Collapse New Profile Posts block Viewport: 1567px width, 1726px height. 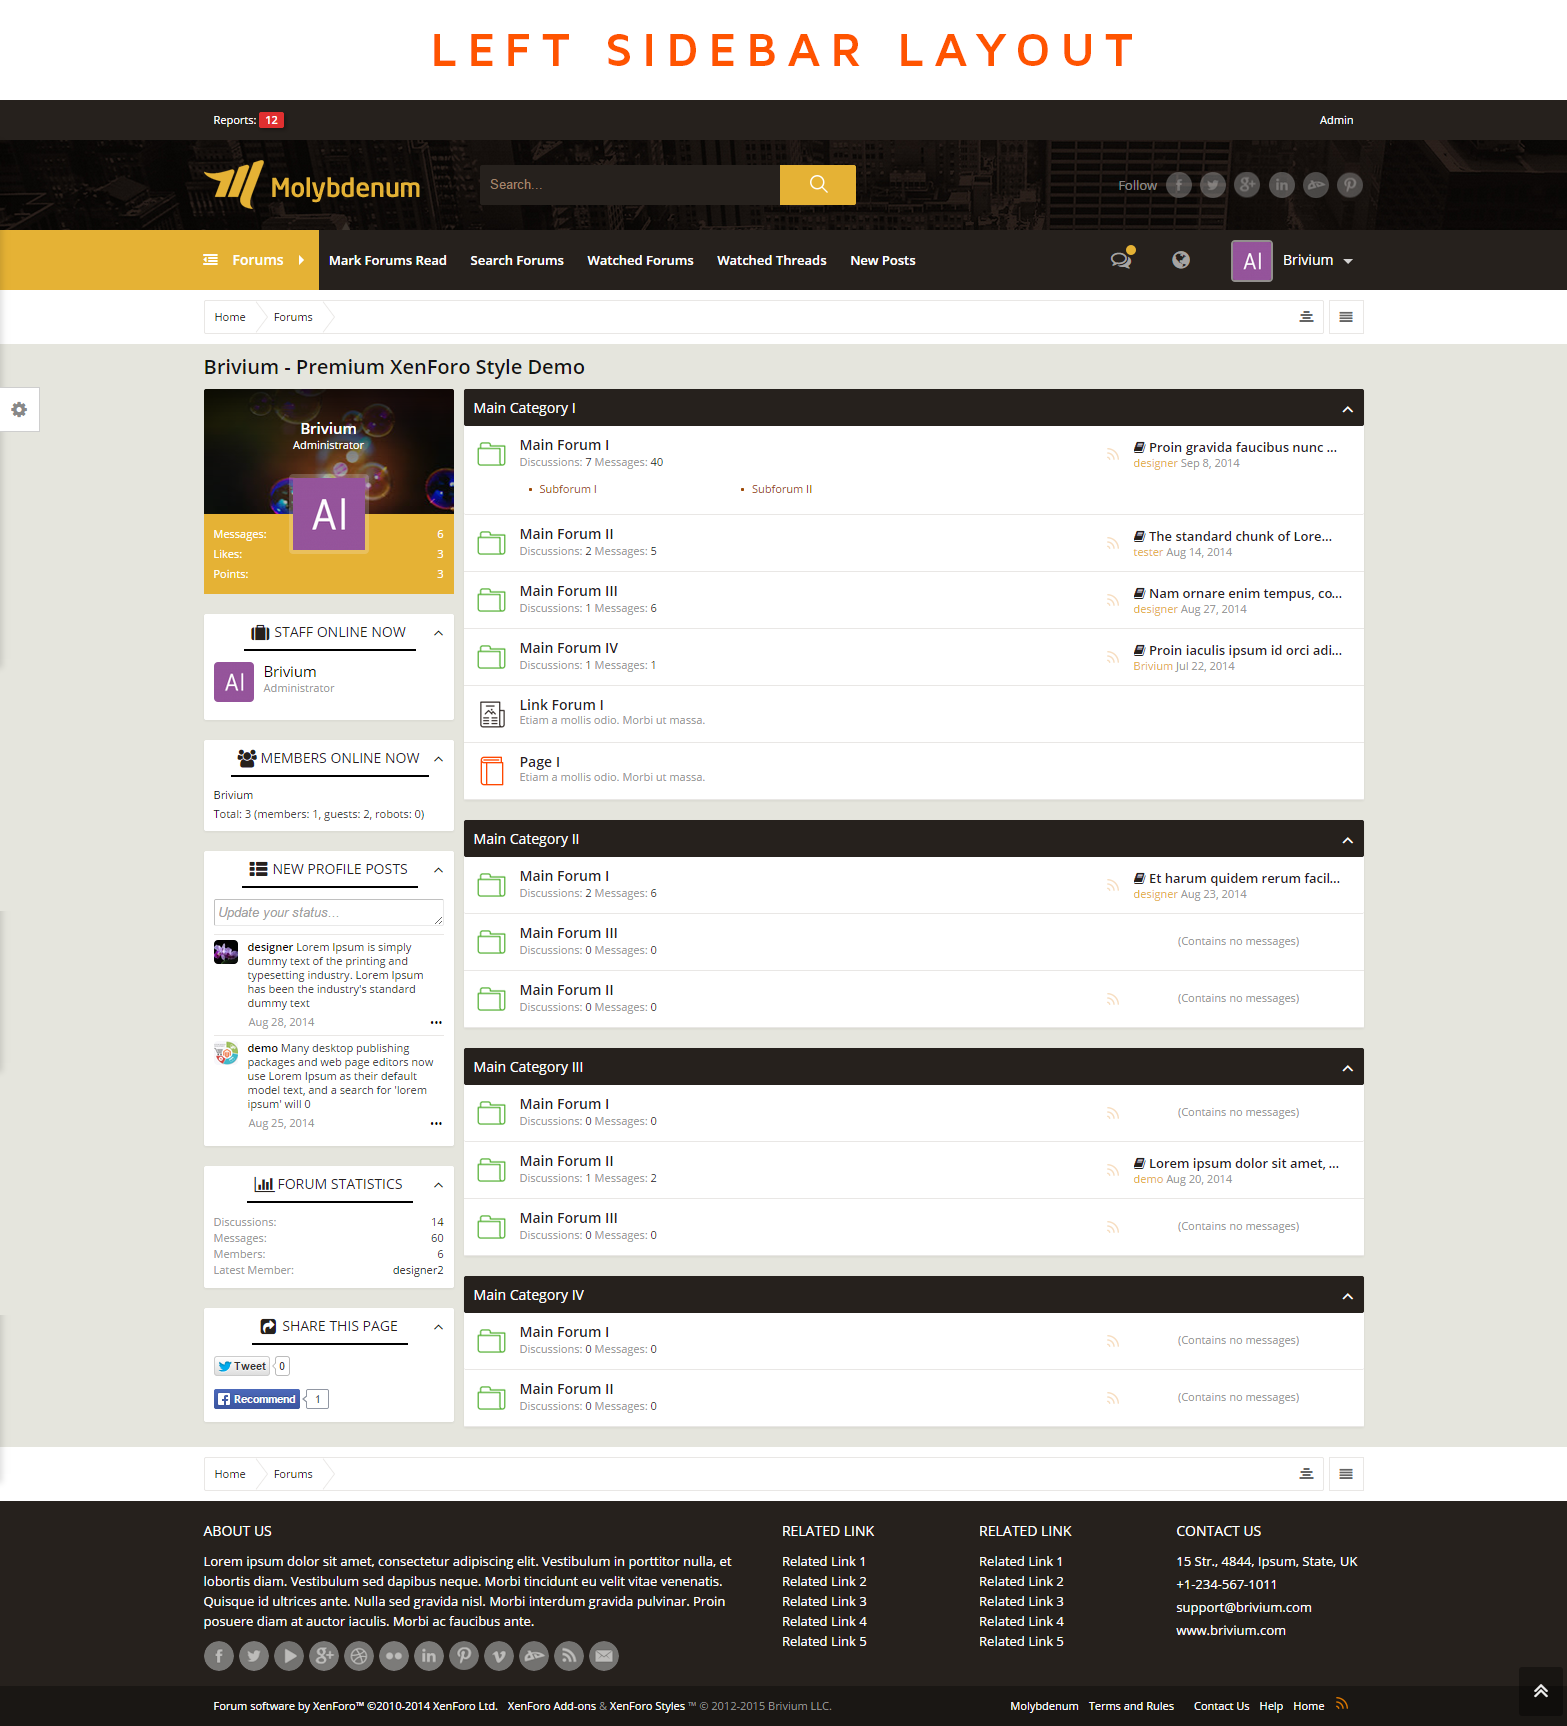438,870
